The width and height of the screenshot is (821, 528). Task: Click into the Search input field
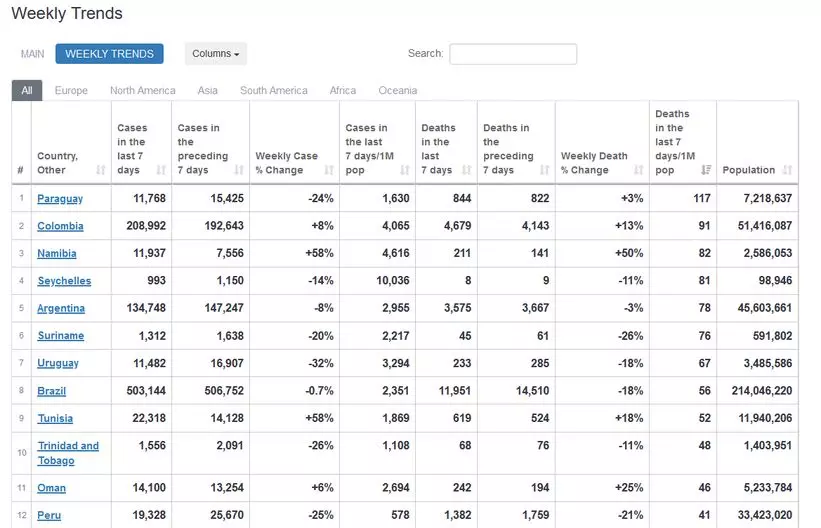click(512, 54)
